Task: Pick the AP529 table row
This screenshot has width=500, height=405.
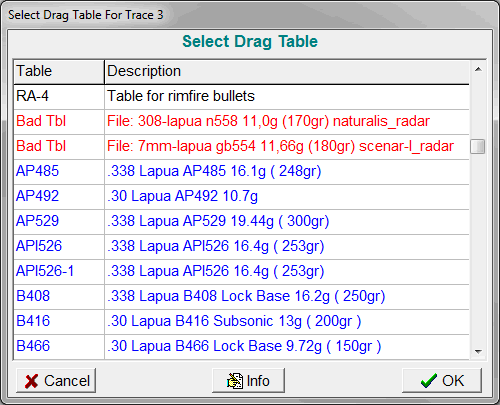Action: (x=241, y=222)
